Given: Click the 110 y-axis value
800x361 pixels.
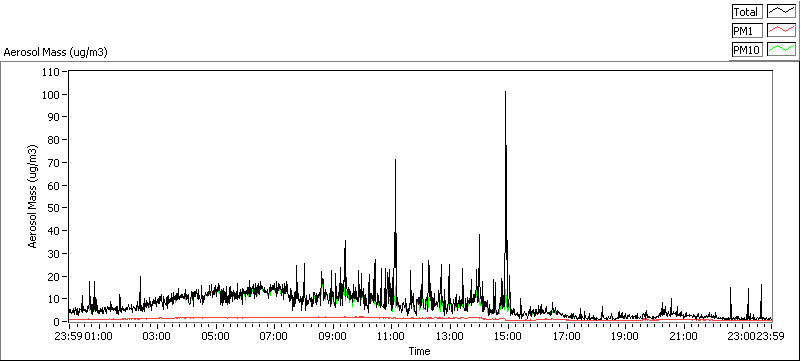Looking at the screenshot, I should click(52, 72).
